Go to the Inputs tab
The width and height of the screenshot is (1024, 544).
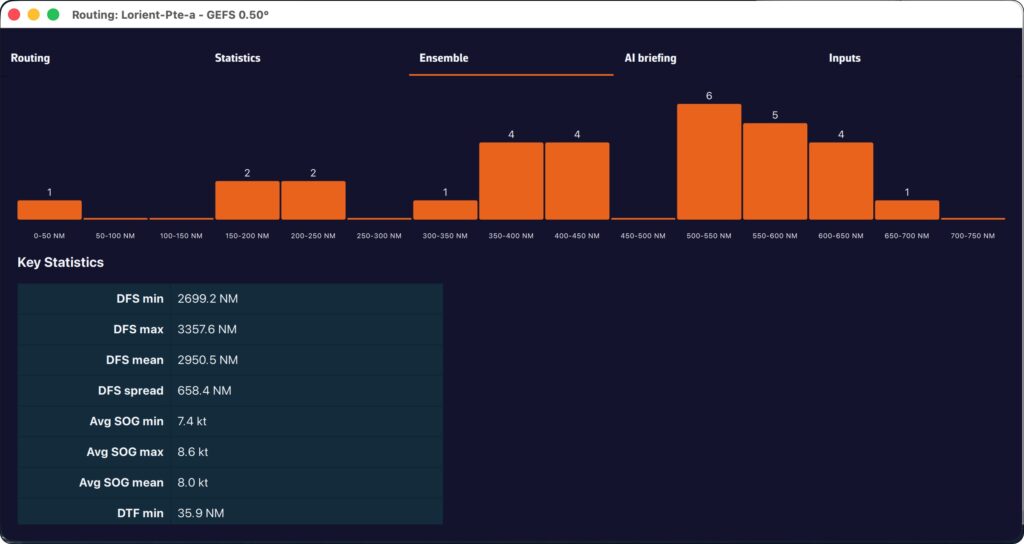click(x=844, y=58)
